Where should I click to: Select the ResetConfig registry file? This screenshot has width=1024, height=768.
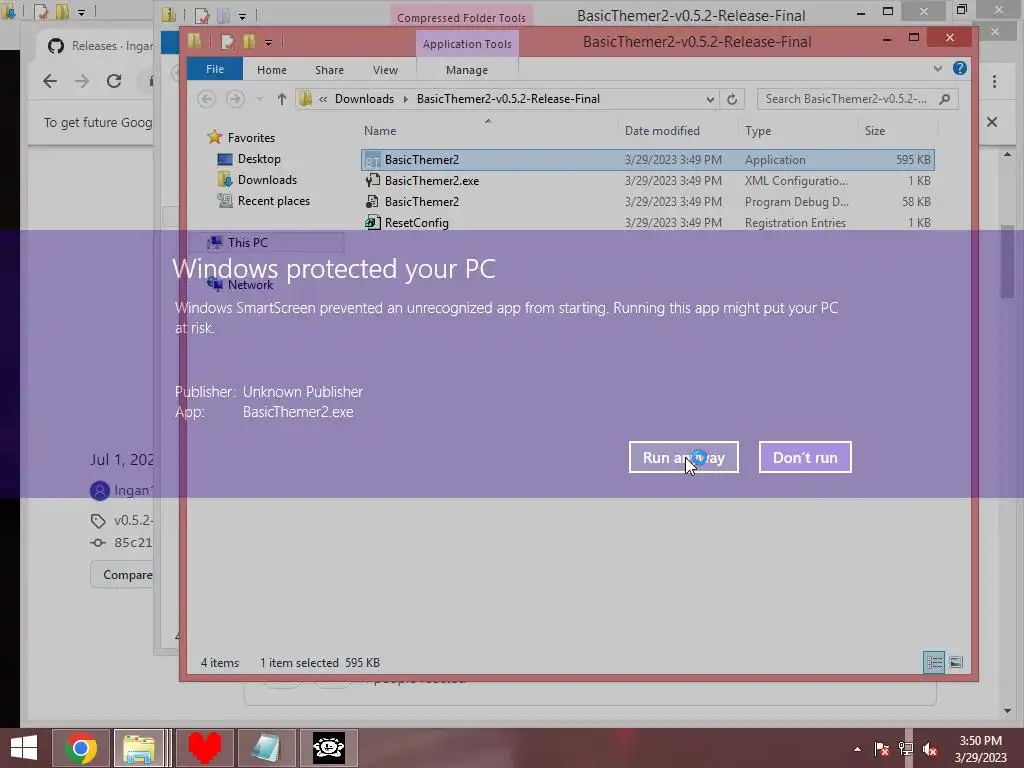[x=648, y=223]
